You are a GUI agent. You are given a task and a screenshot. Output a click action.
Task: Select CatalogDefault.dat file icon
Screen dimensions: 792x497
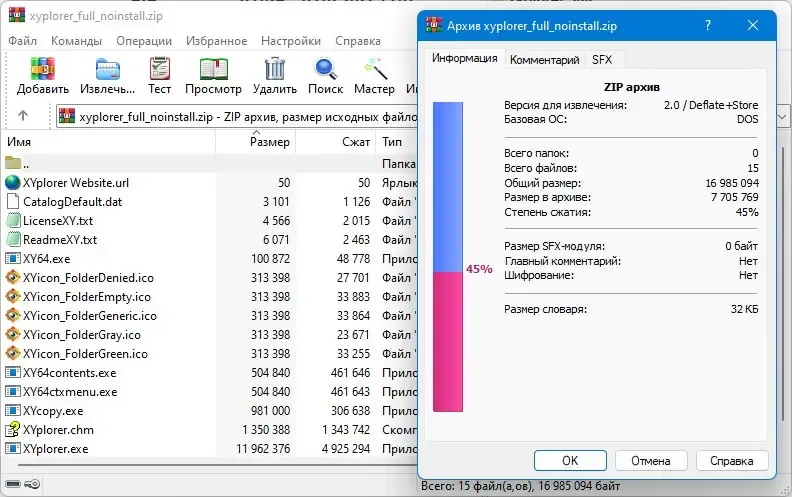(x=13, y=202)
